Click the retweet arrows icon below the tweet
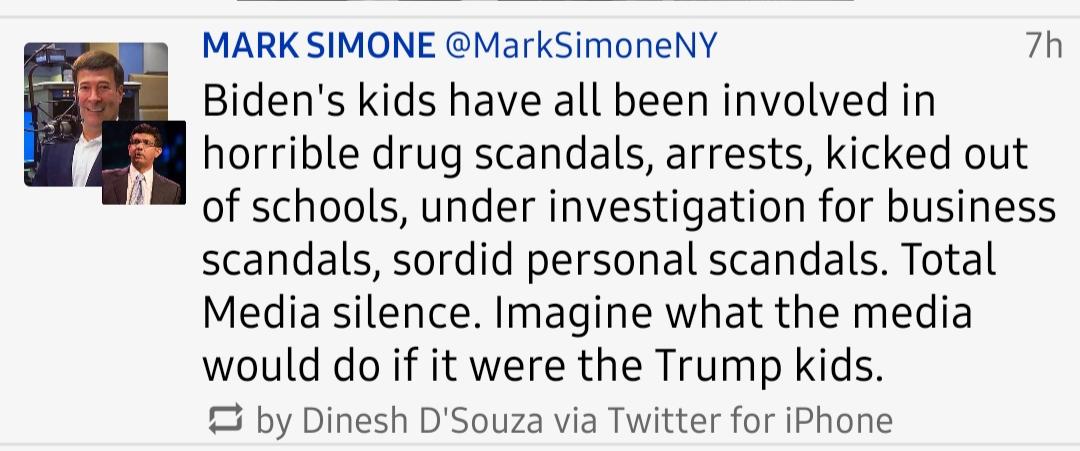This screenshot has height=451, width=1080. click(x=225, y=419)
